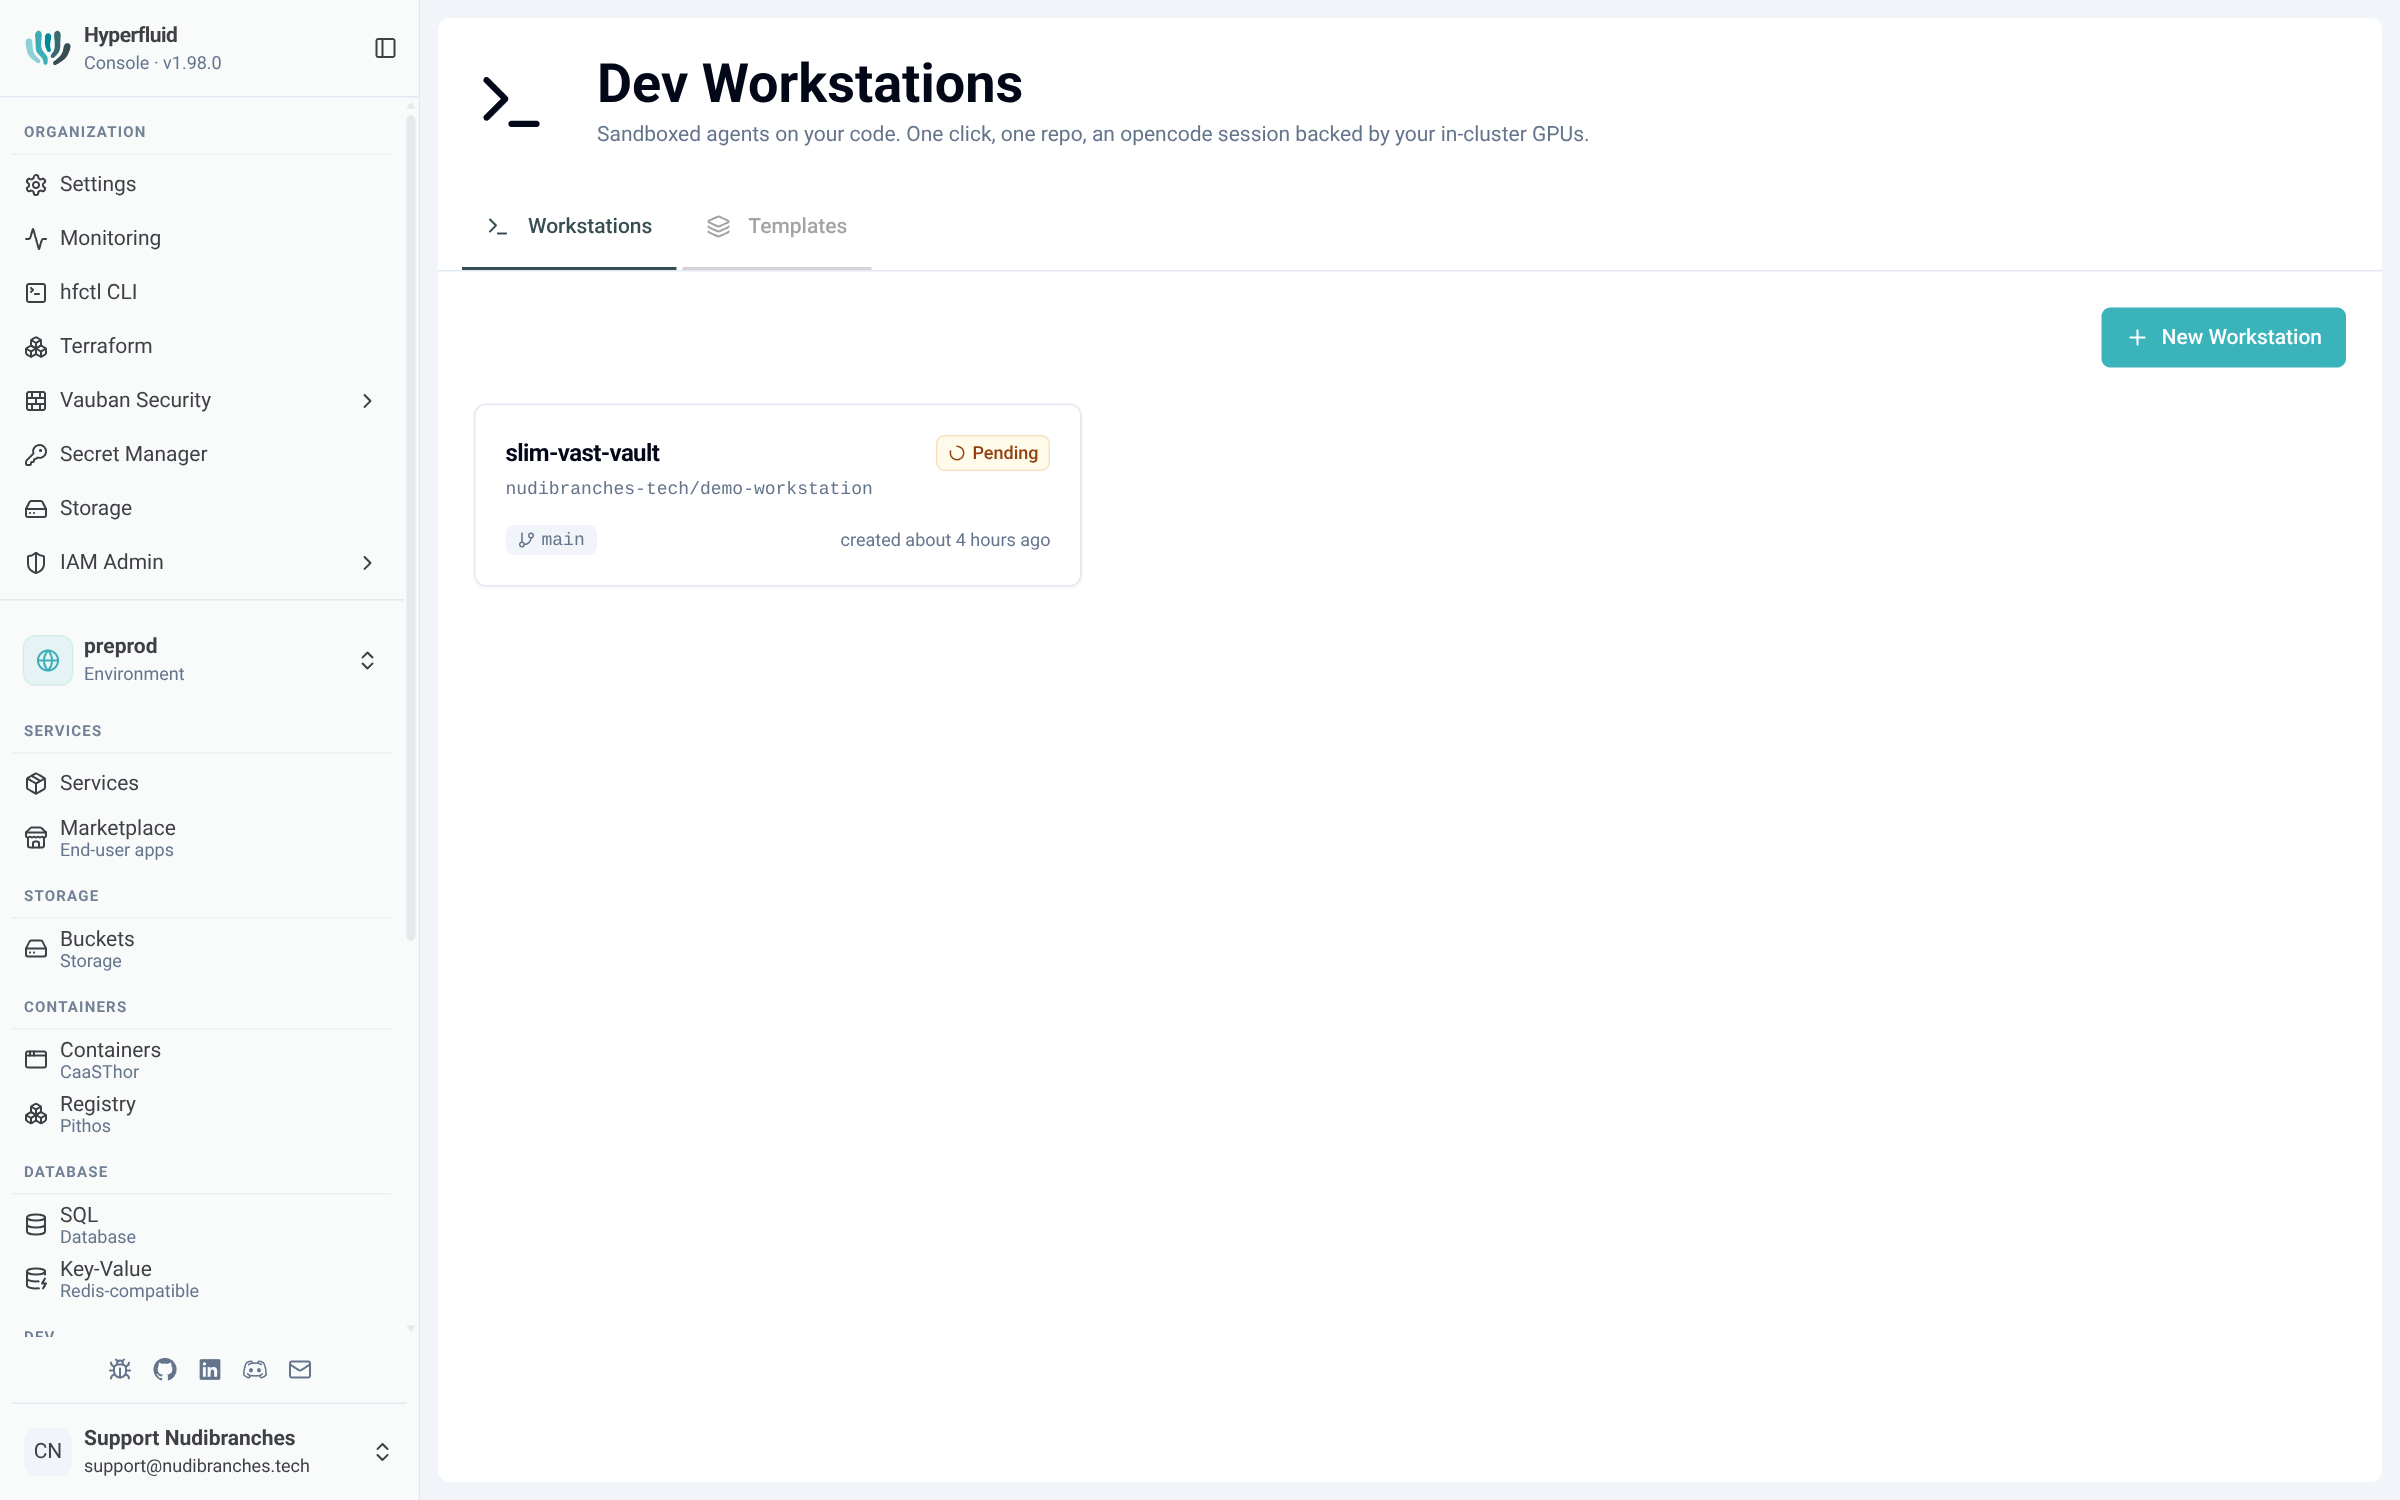Open Secret Manager label in sidebar
The height and width of the screenshot is (1500, 2400).
tap(134, 454)
